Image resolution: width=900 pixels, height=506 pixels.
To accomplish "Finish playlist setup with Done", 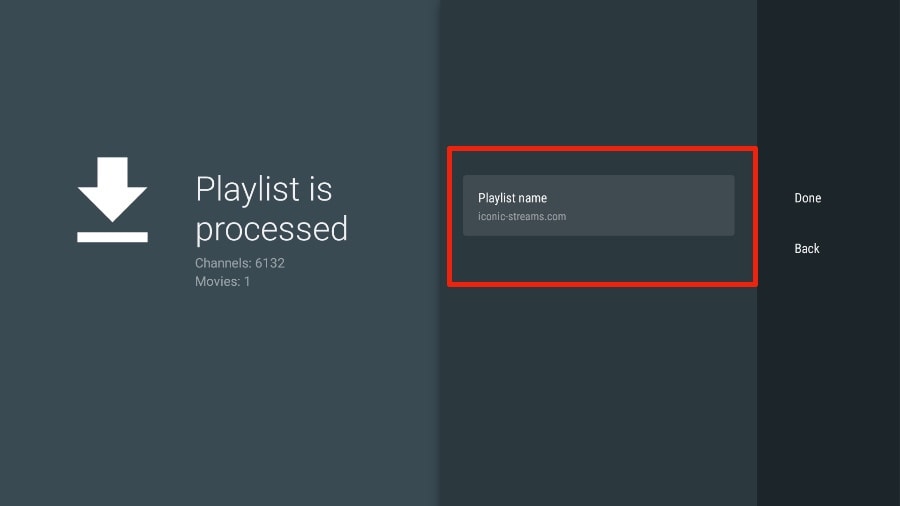I will click(807, 198).
